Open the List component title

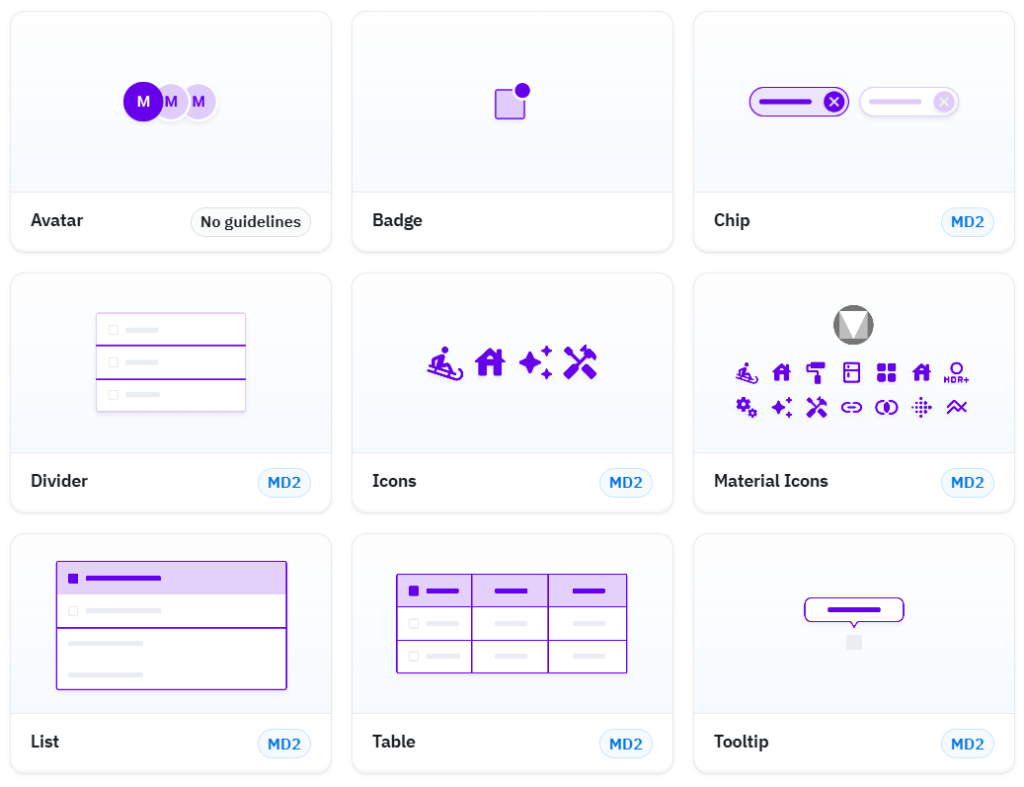click(x=44, y=742)
